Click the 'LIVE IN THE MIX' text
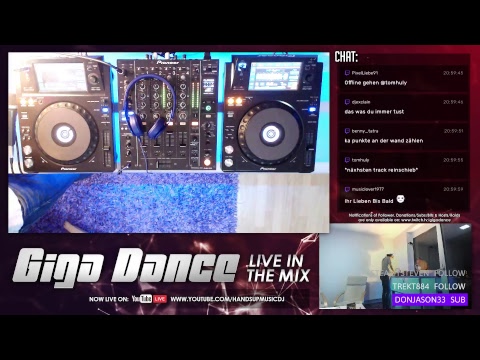 tap(278, 269)
